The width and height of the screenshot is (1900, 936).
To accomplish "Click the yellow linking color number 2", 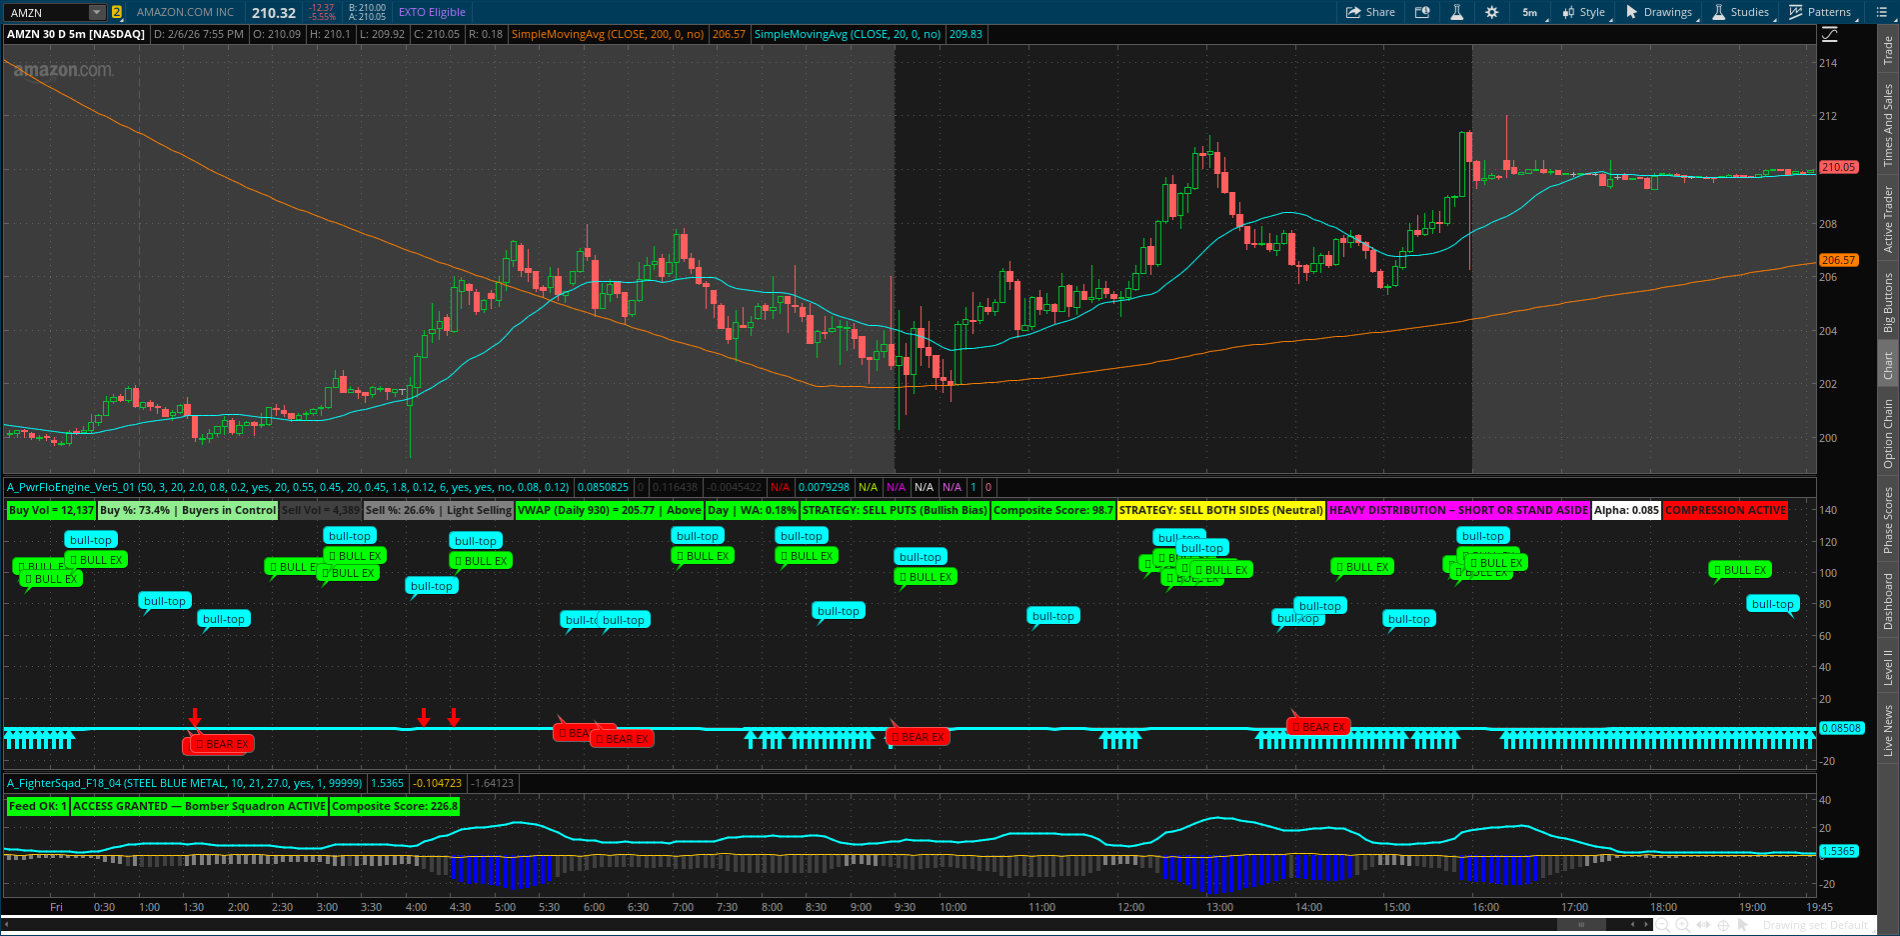I will [117, 13].
